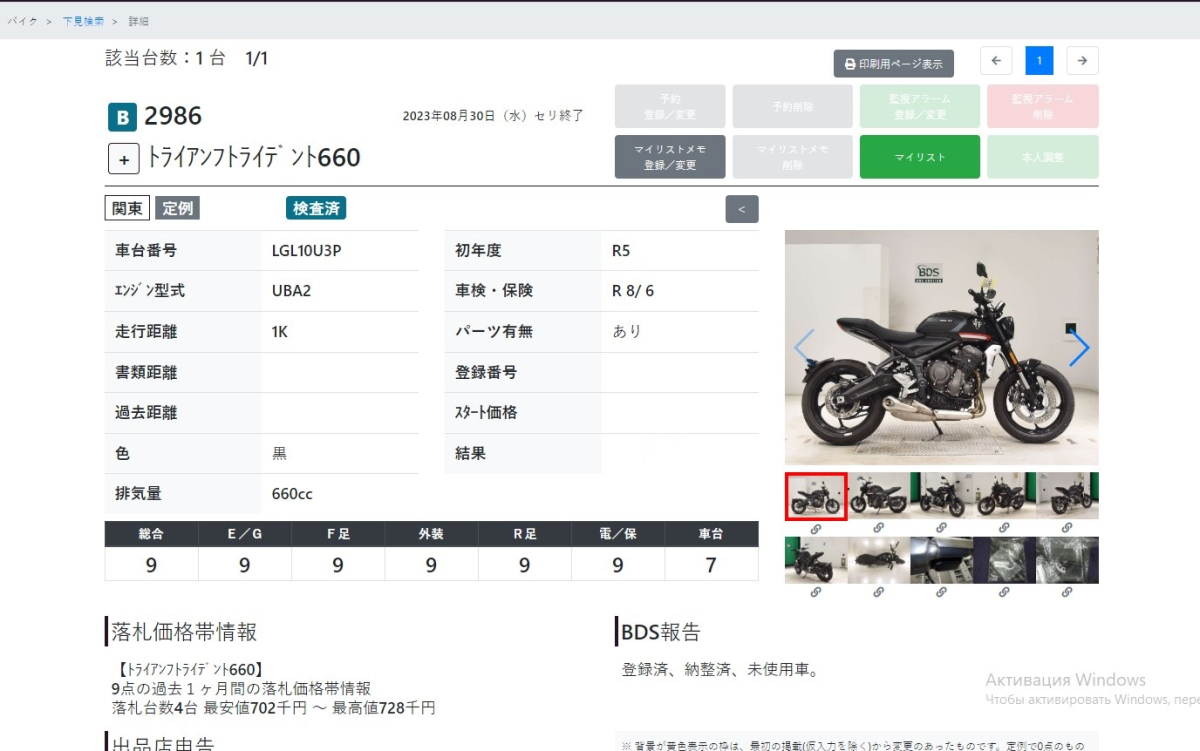Select fourth top-row motorcycle thumbnail
Viewport: 1200px width, 751px height.
coord(1005,495)
